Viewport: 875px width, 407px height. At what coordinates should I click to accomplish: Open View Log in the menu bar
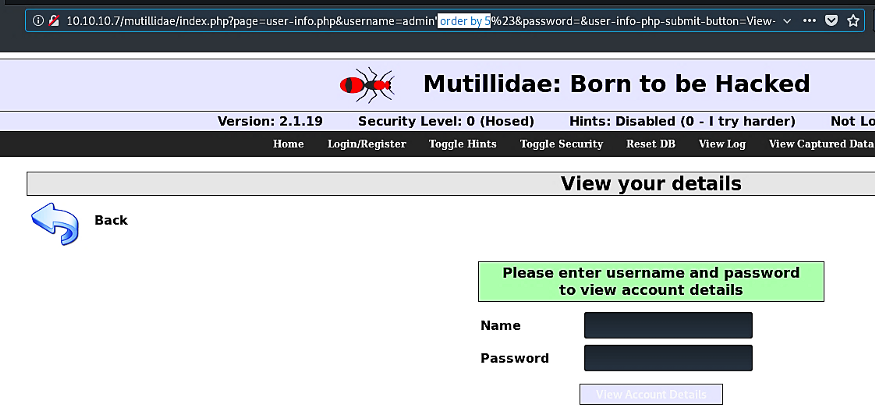722,144
